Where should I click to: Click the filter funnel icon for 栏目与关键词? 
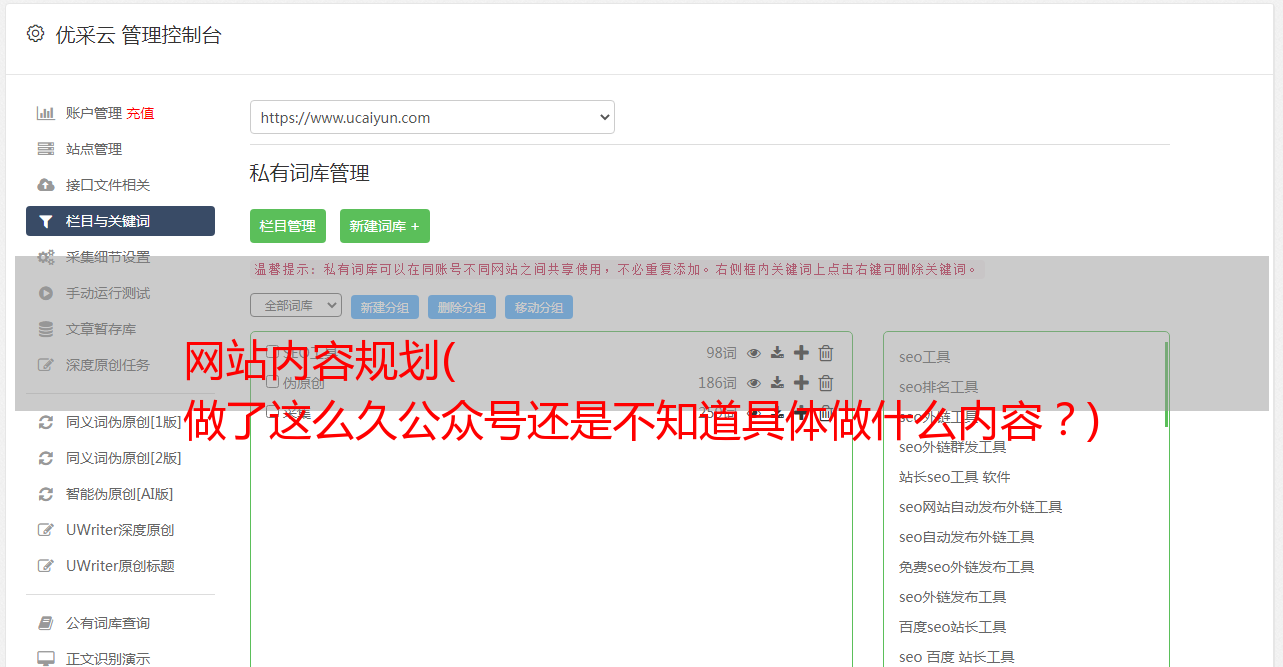(x=46, y=221)
